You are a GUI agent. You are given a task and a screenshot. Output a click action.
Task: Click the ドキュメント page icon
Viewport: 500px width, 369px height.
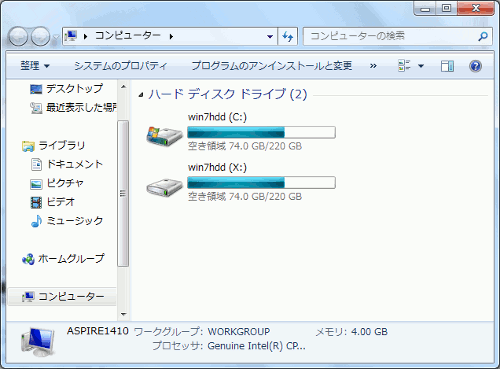pos(36,164)
